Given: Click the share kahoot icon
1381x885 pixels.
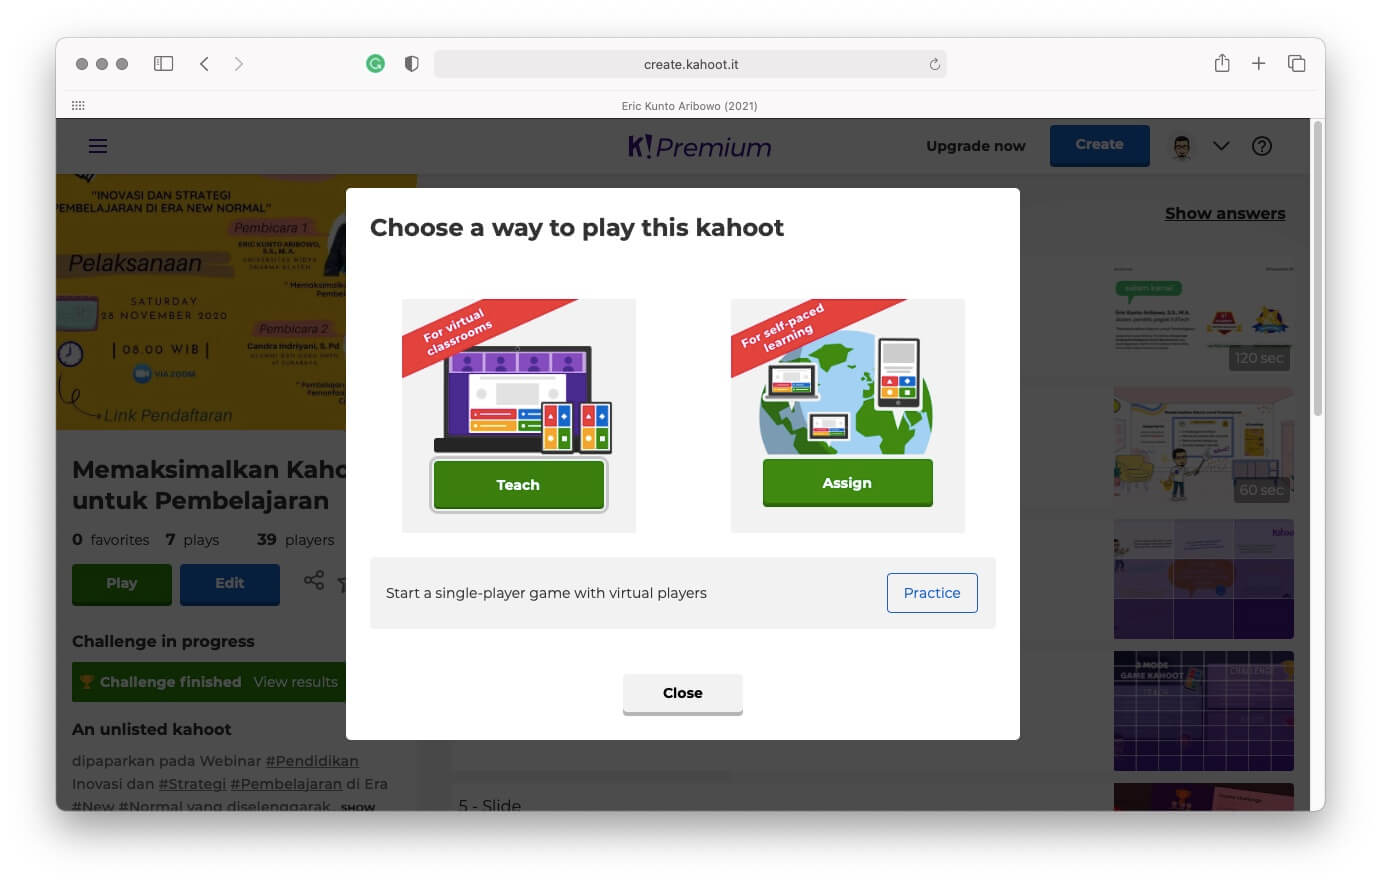Looking at the screenshot, I should tap(314, 580).
